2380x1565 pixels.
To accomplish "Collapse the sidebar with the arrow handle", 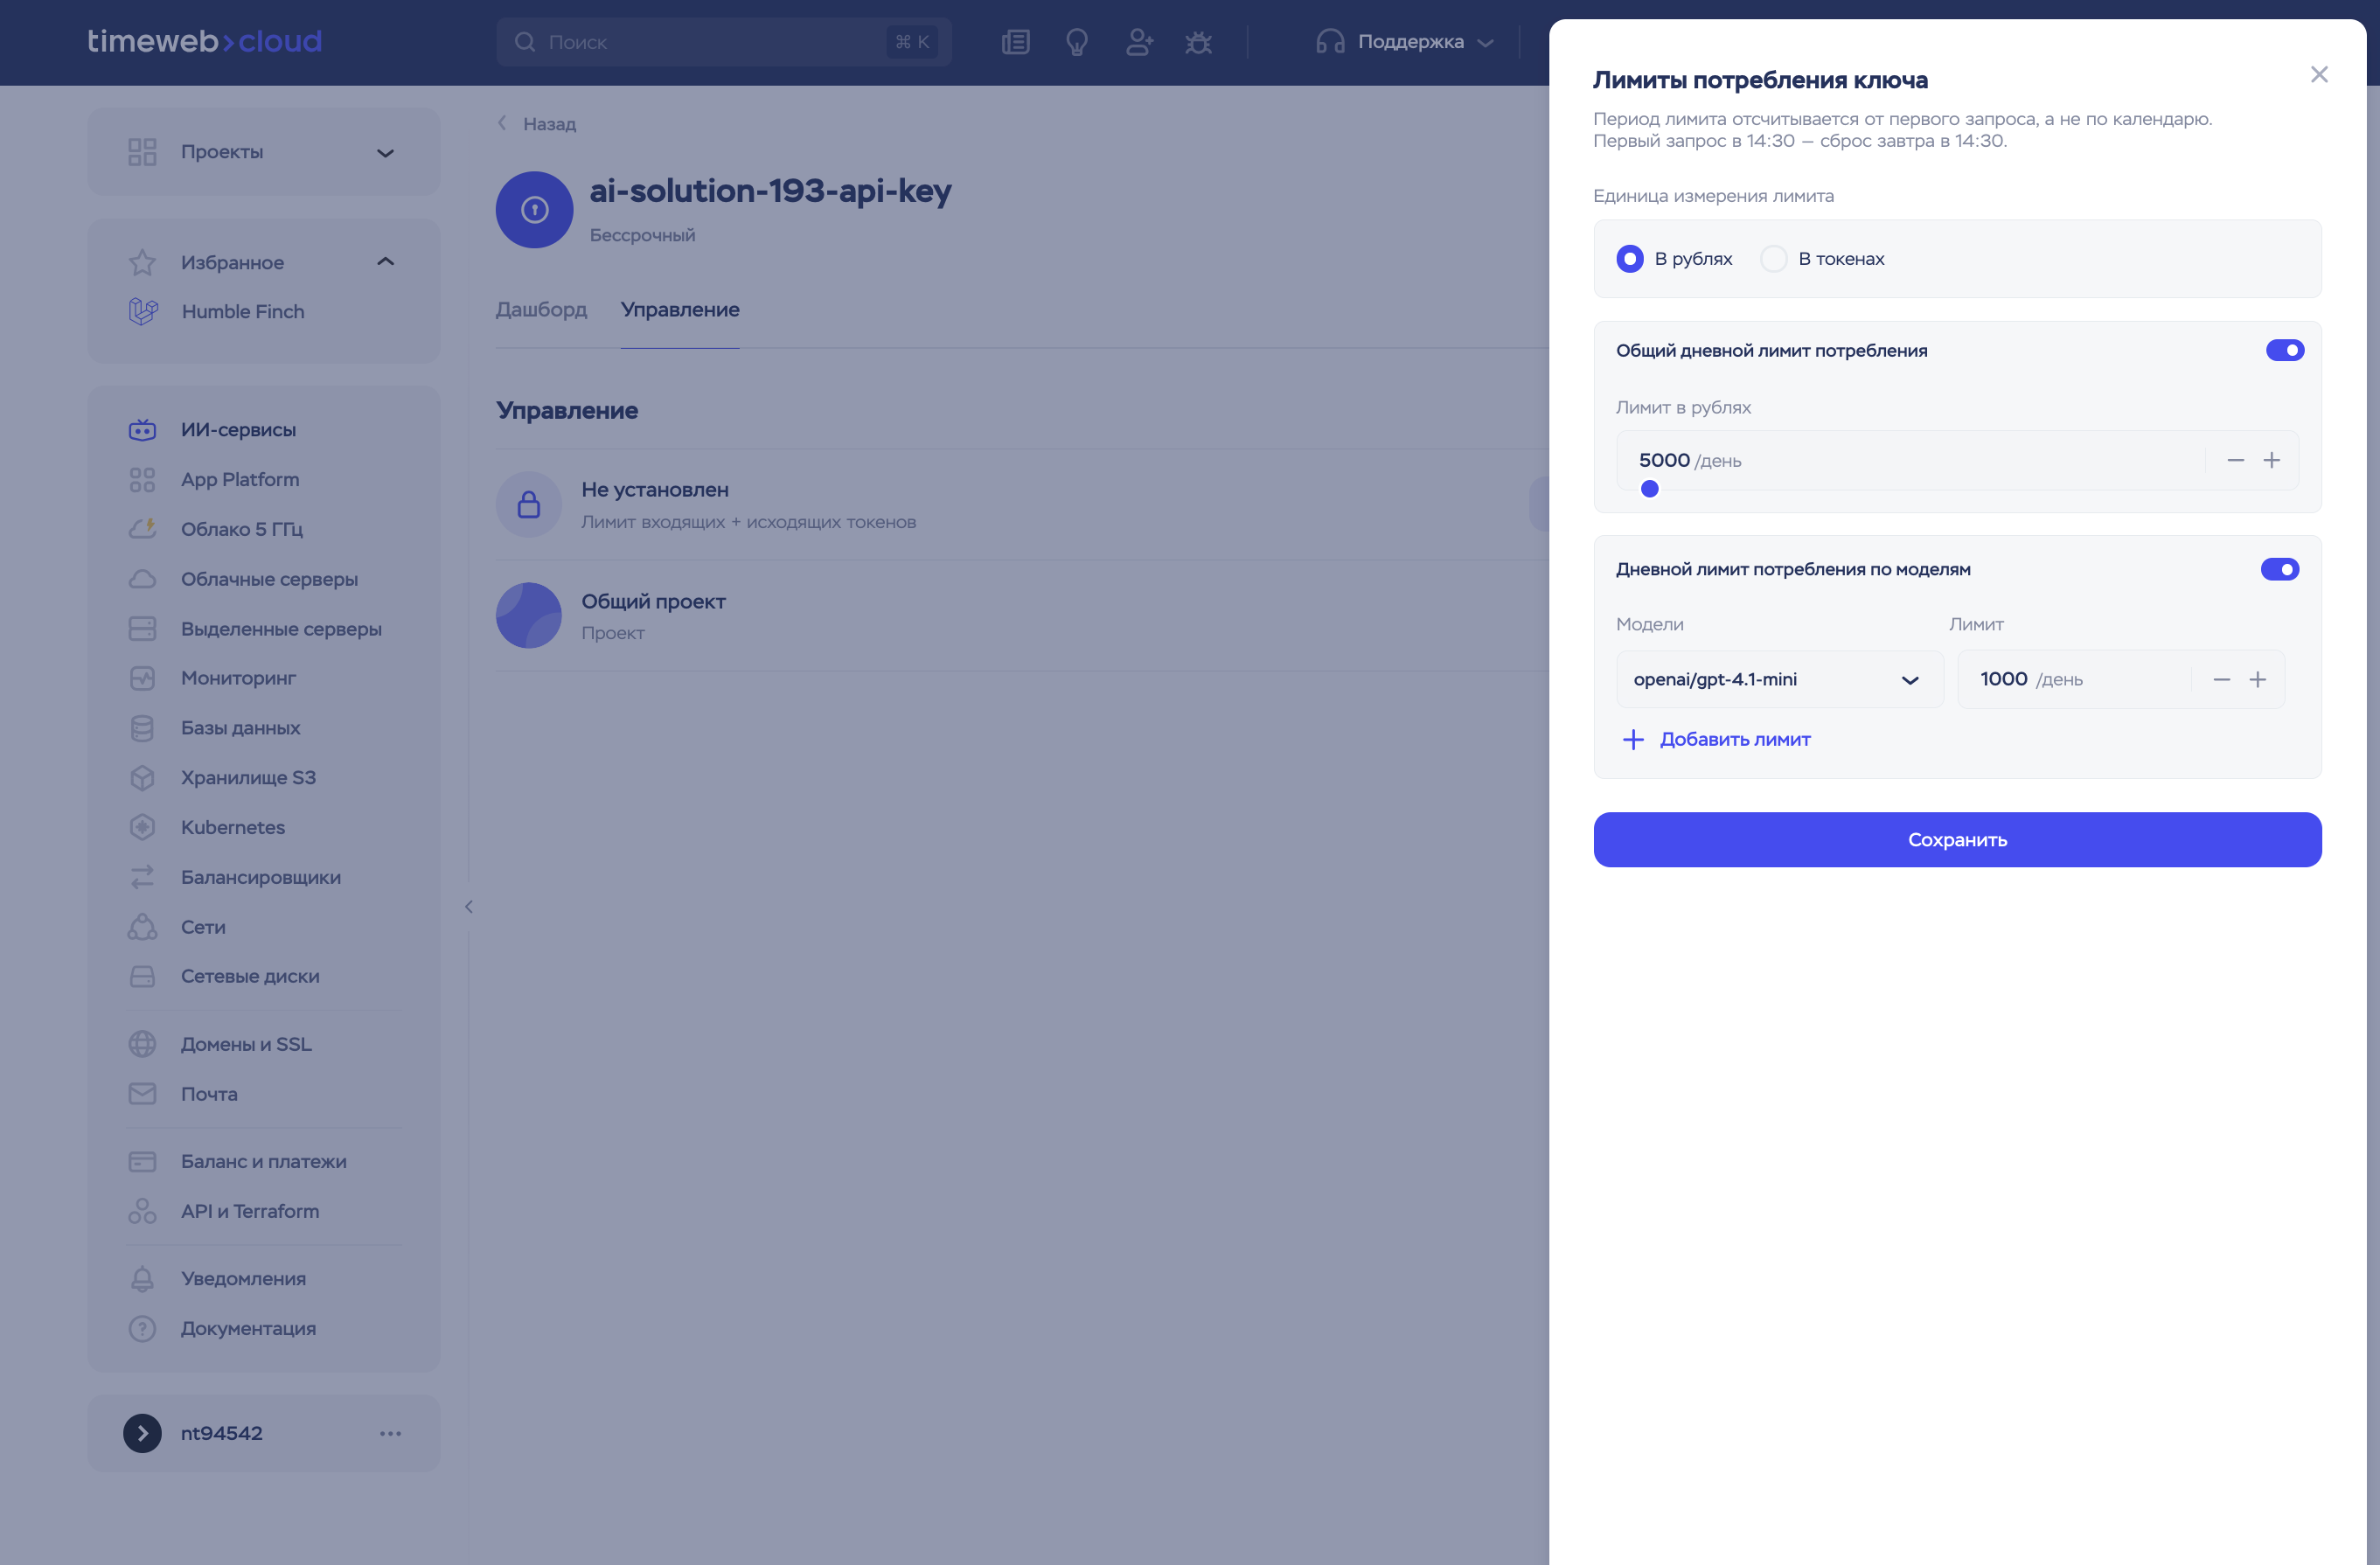I will tap(468, 907).
